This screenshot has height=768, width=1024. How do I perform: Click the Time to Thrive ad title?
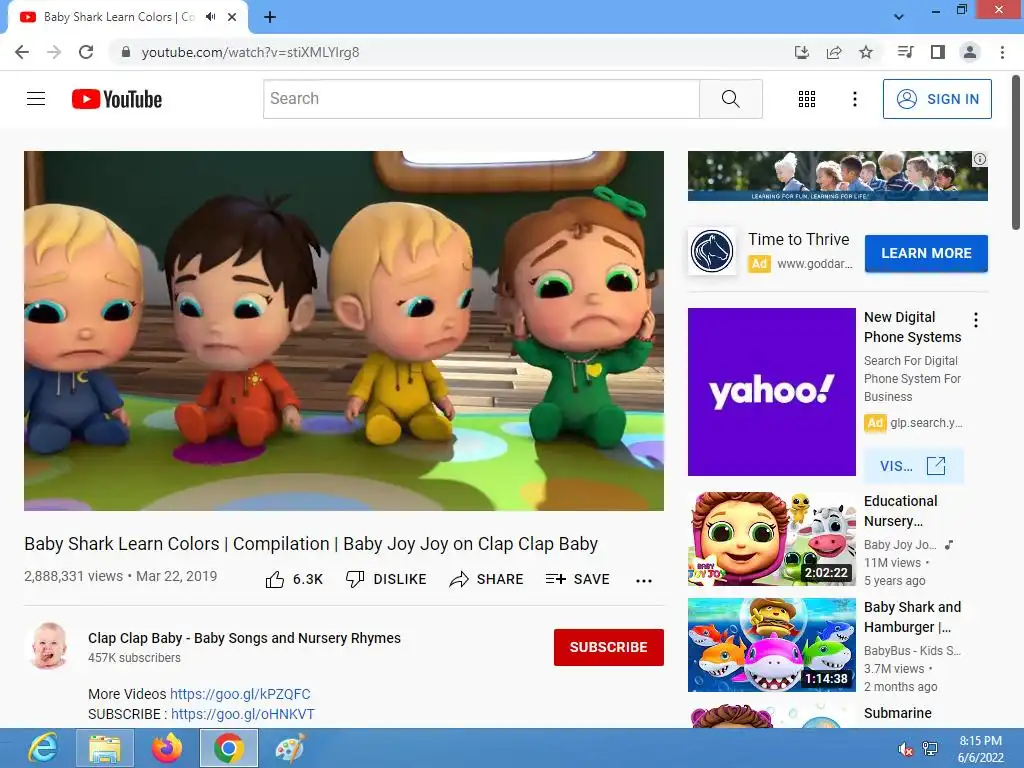coord(799,239)
